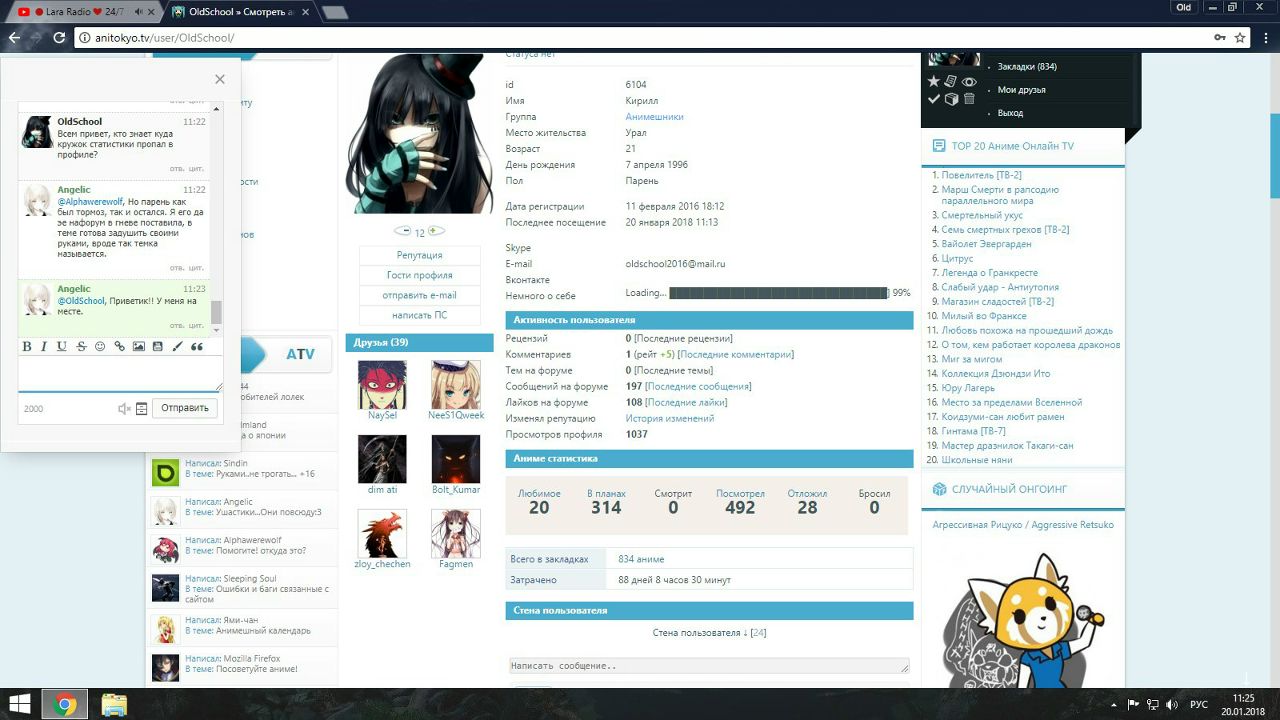Click the trash bin icon in user panel
Screen dimensions: 1280x720
point(969,99)
